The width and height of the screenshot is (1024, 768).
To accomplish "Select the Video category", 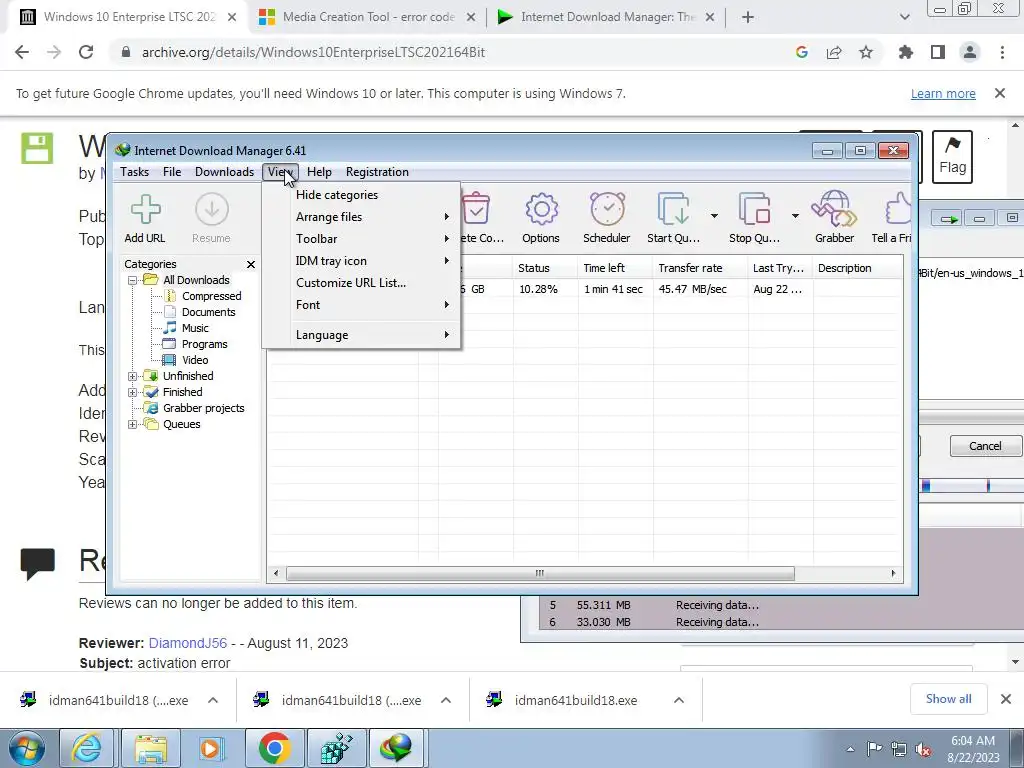I will pyautogui.click(x=195, y=360).
